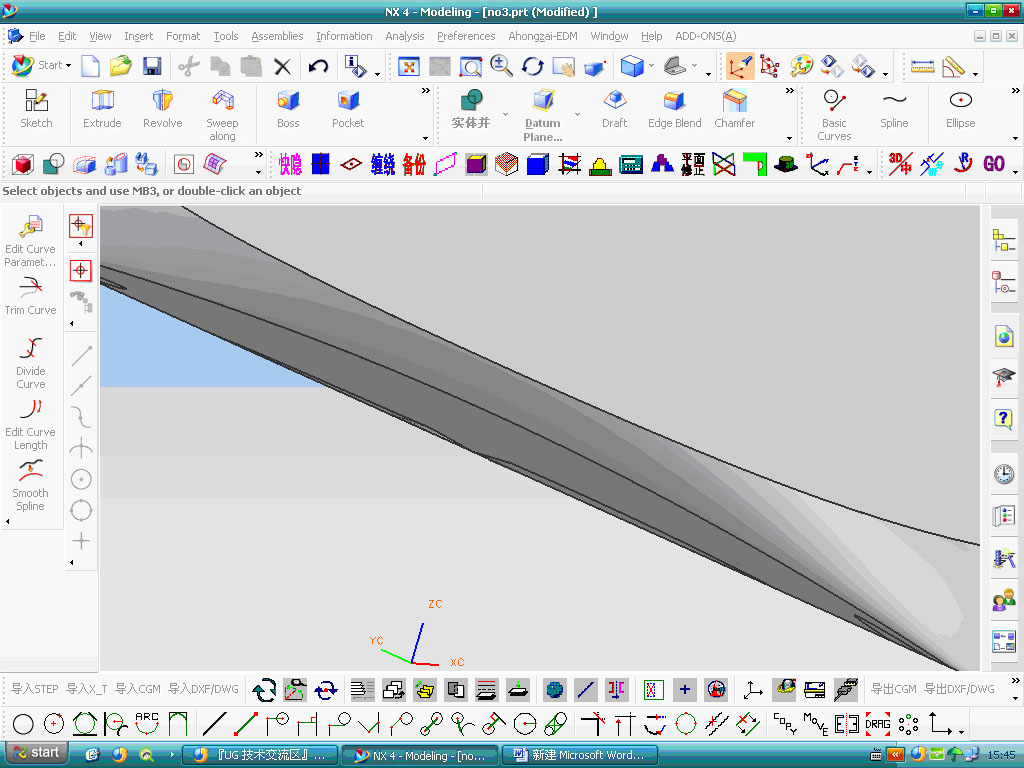Select the Zoom in/out magnifier
This screenshot has height=768, width=1024.
[x=501, y=66]
